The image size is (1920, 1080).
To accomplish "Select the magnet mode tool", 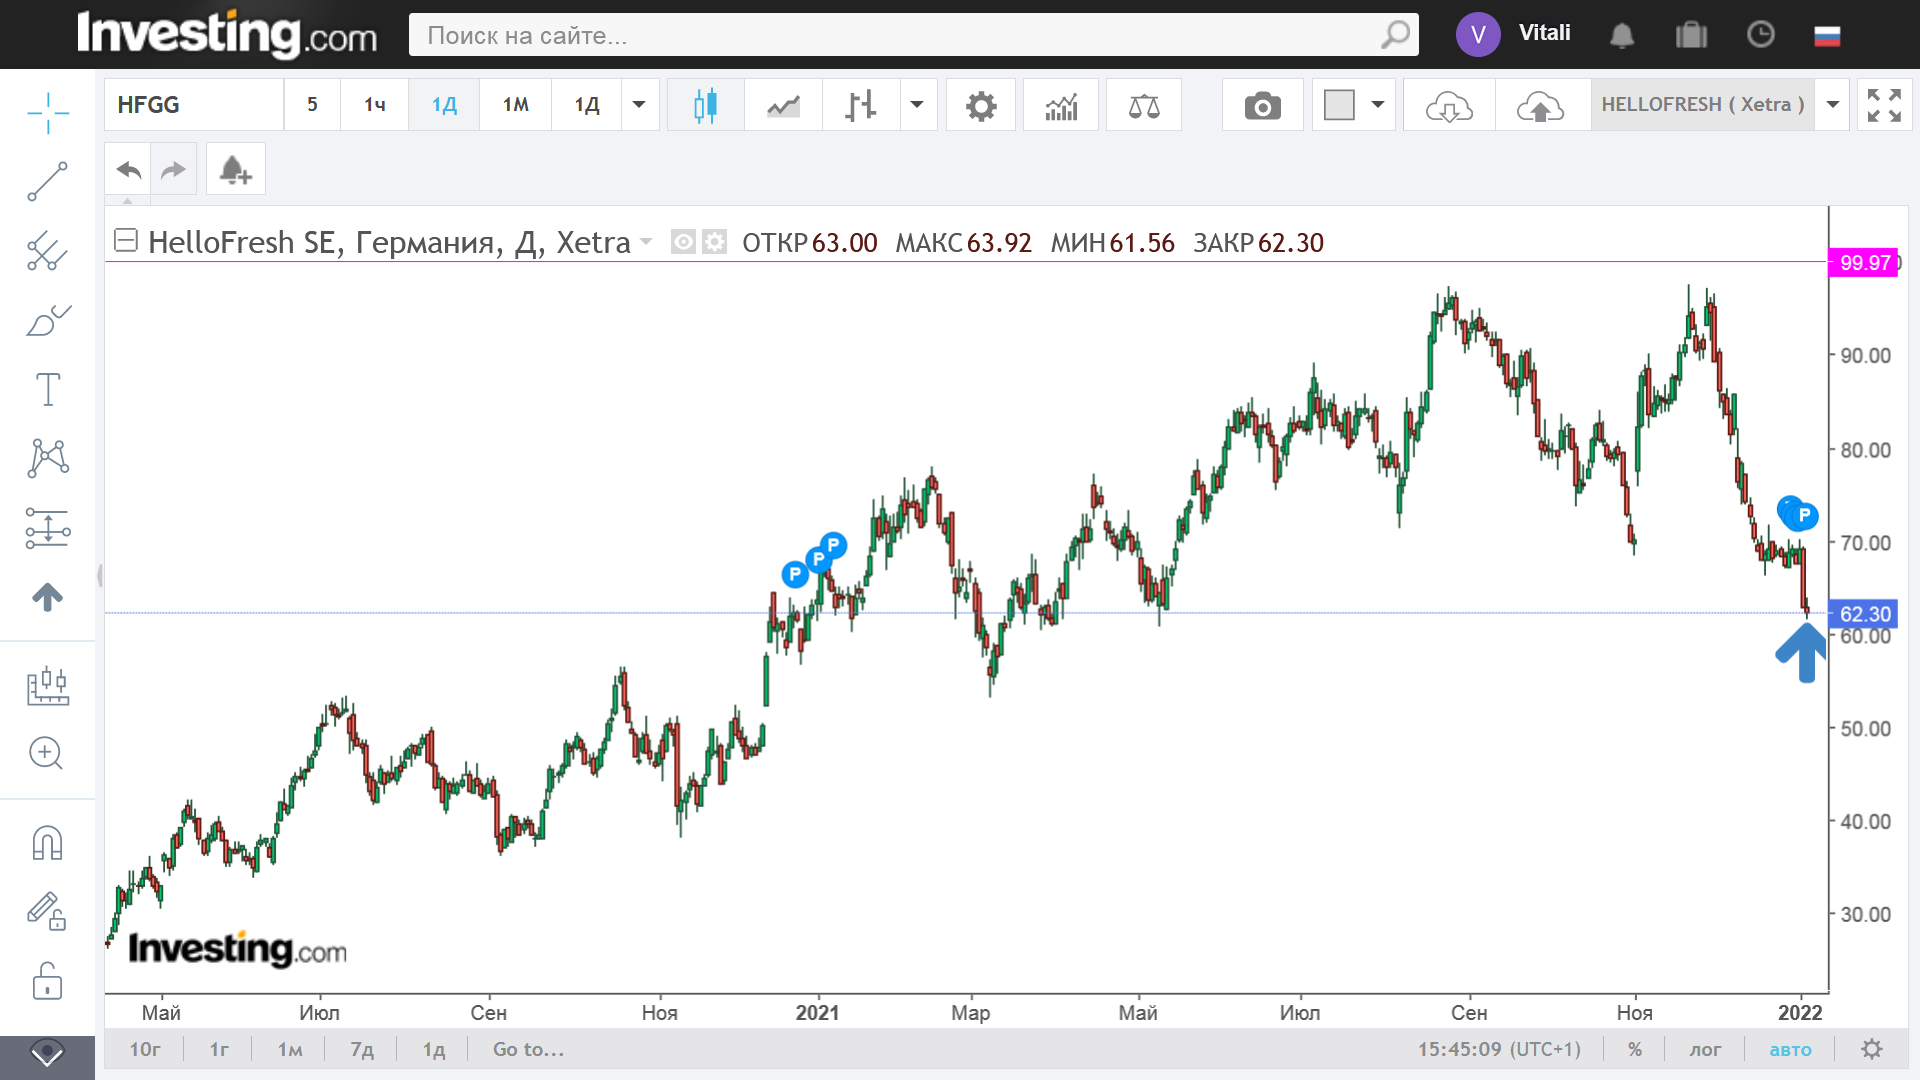I will point(47,843).
